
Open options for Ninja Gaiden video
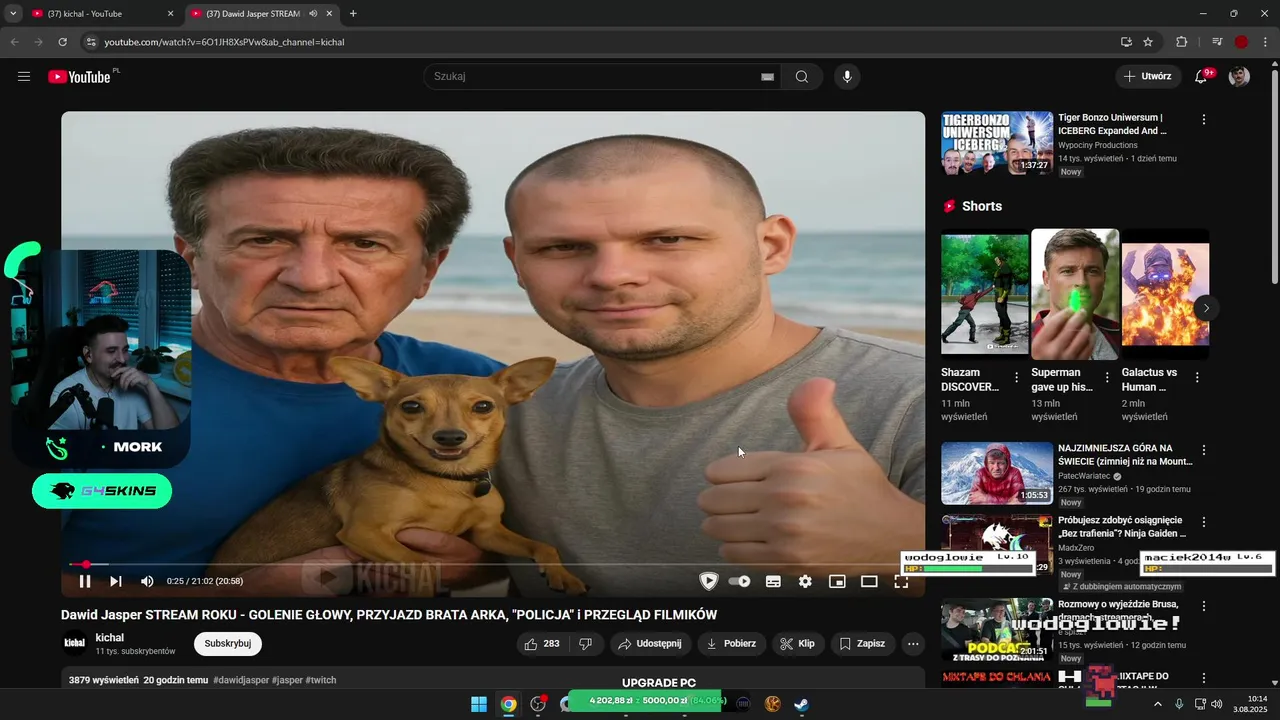[x=1204, y=522]
